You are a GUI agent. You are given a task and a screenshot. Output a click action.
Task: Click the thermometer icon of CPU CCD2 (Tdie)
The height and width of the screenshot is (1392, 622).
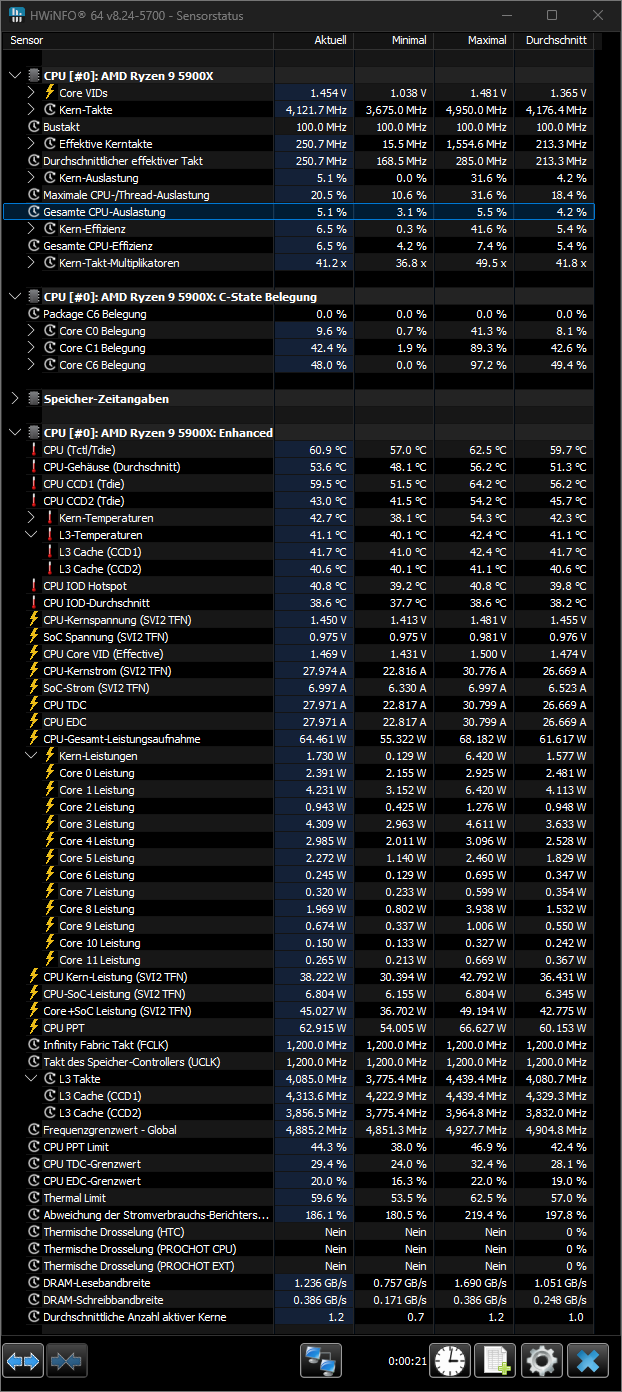coord(34,501)
